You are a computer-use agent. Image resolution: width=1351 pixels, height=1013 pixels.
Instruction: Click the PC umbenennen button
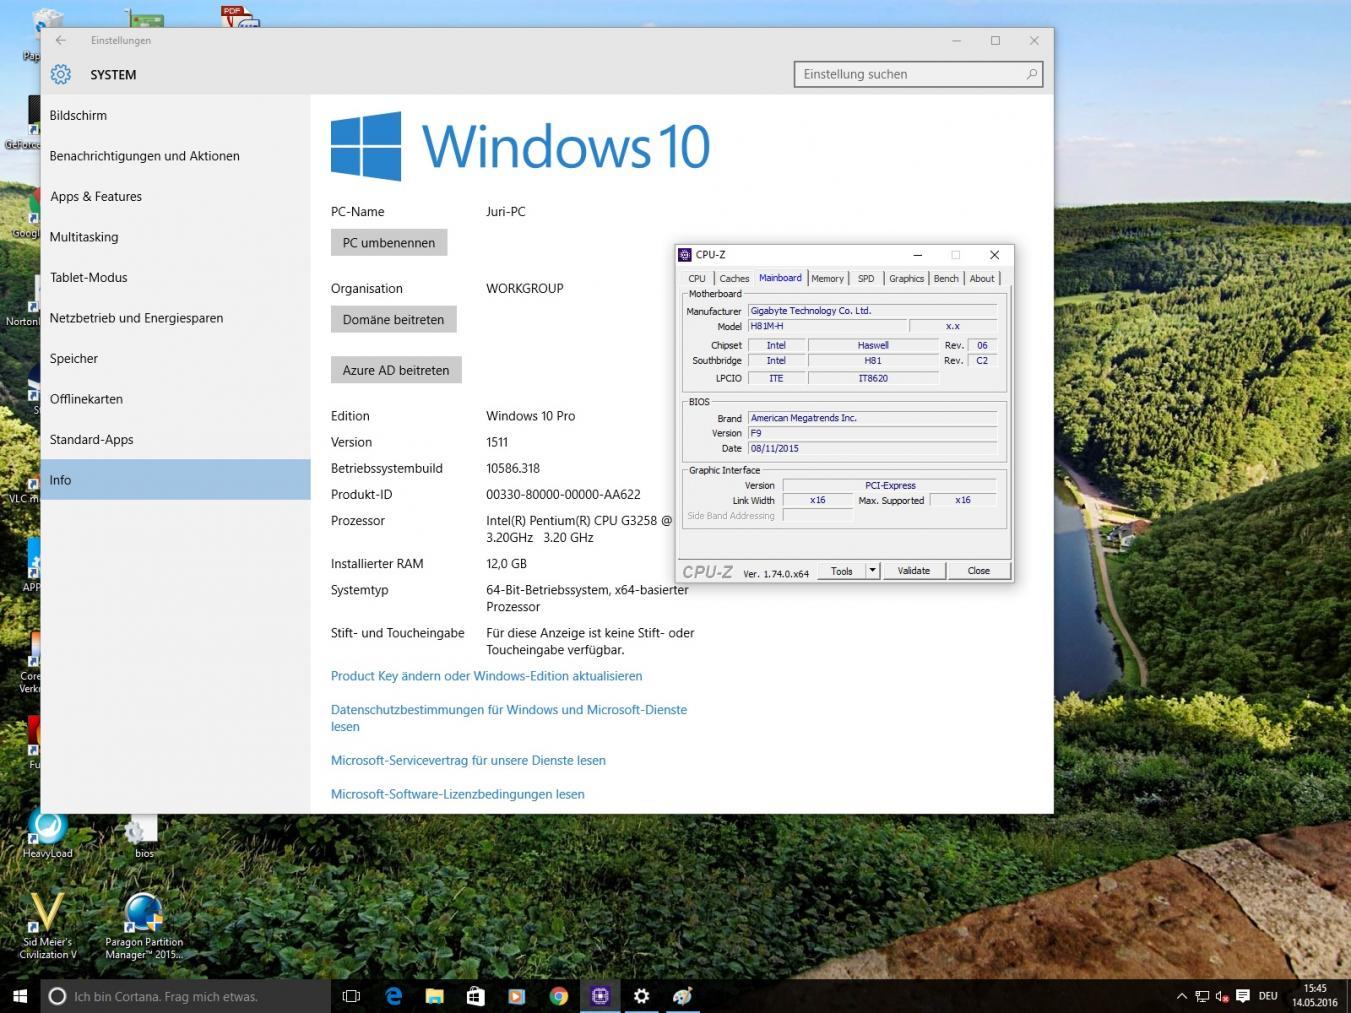(x=389, y=243)
